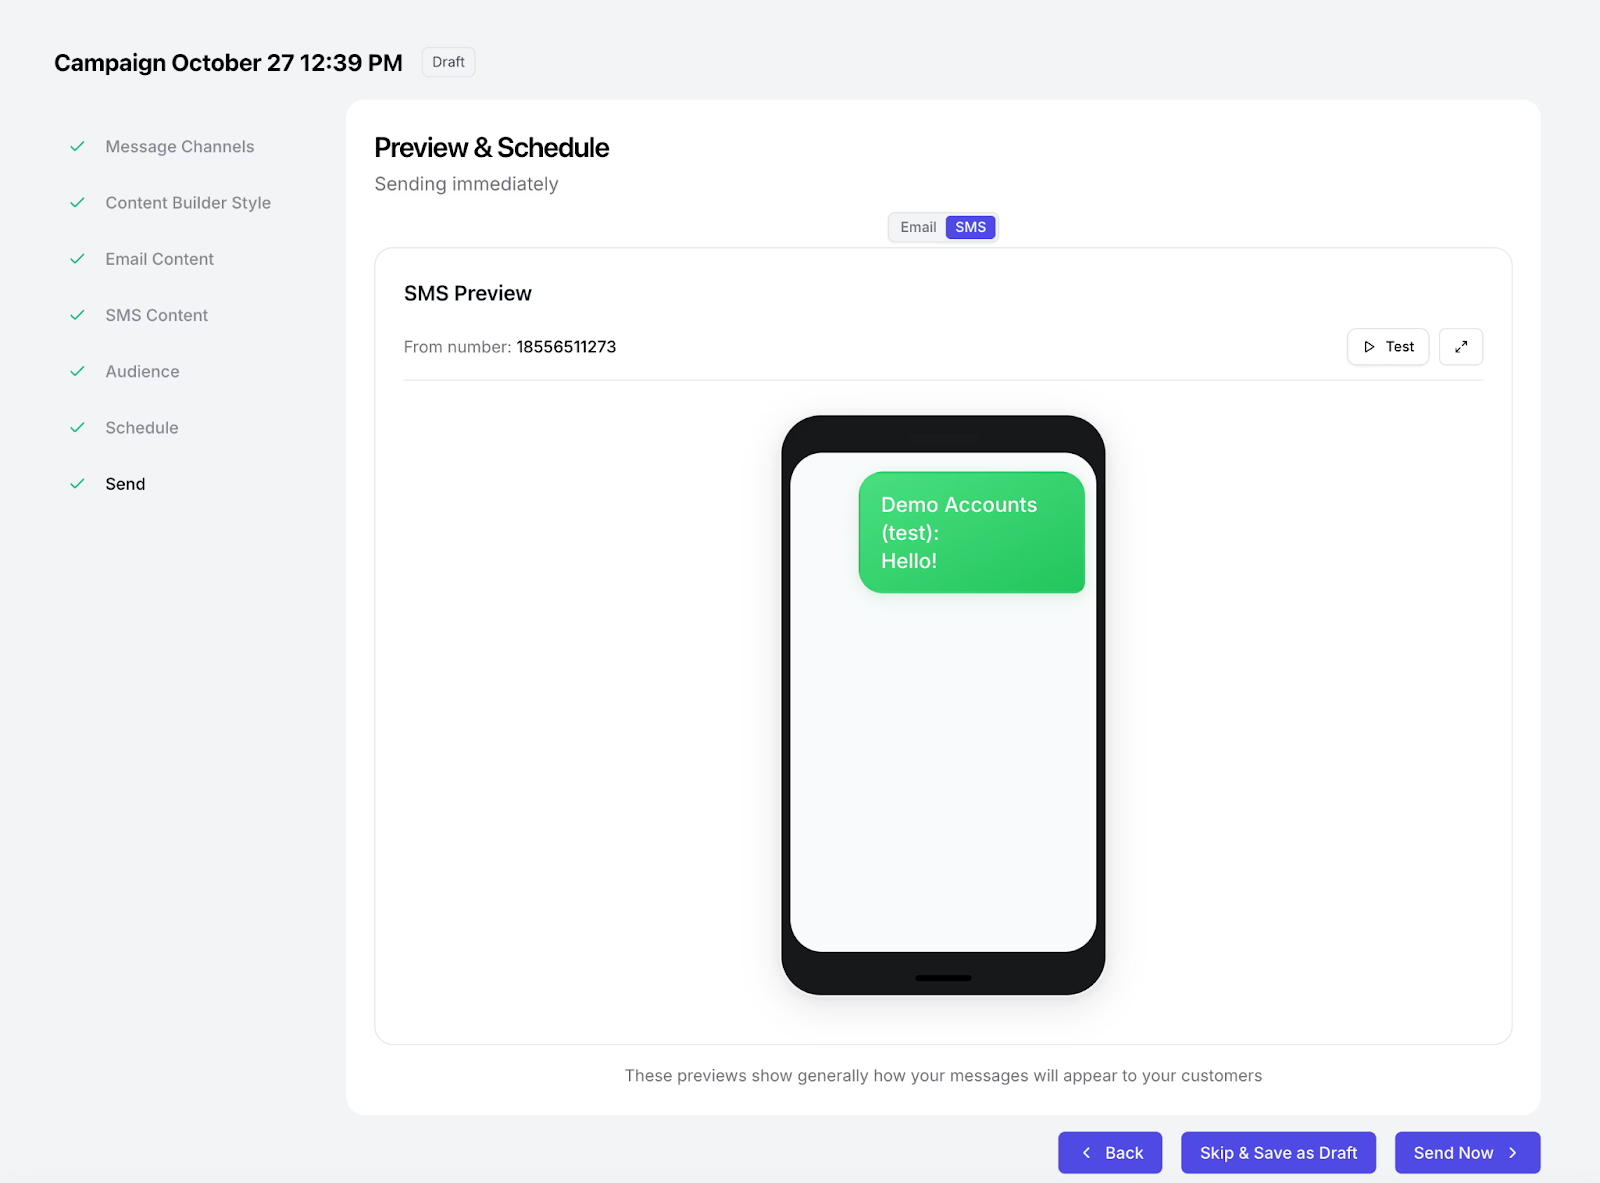1600x1183 pixels.
Task: Open the SMS Content step
Action: click(156, 314)
